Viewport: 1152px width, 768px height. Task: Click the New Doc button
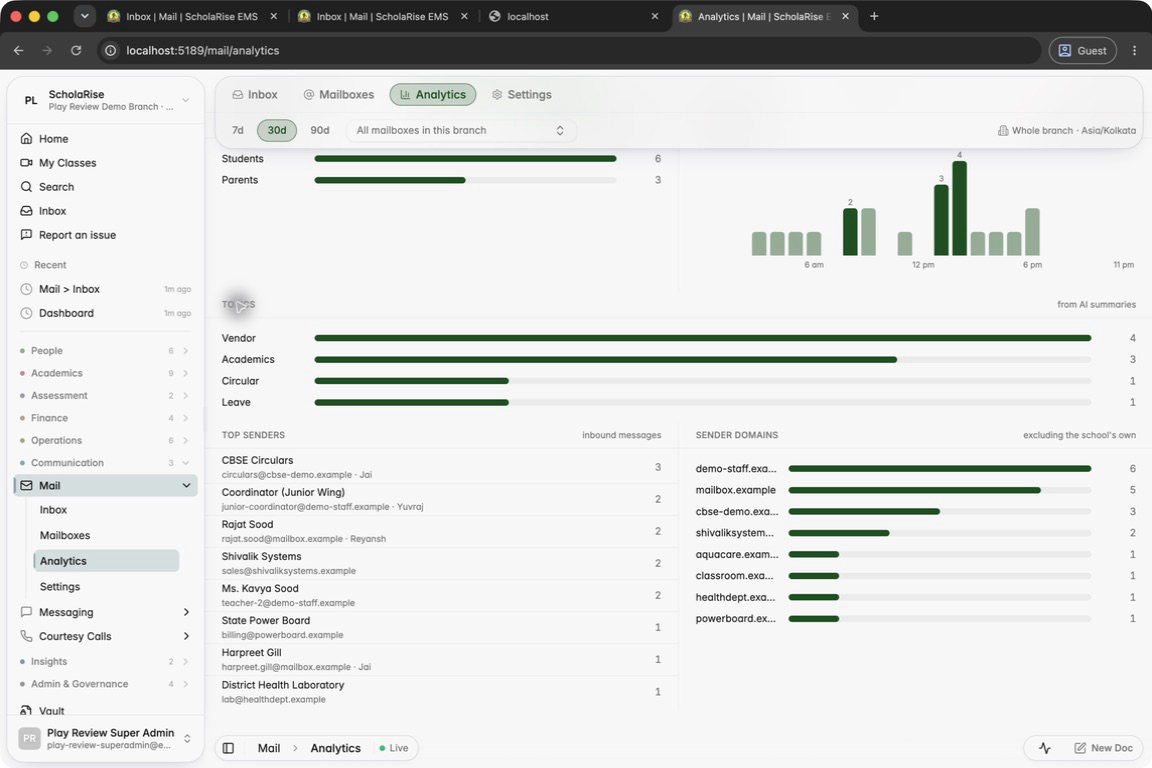pyautogui.click(x=1104, y=748)
